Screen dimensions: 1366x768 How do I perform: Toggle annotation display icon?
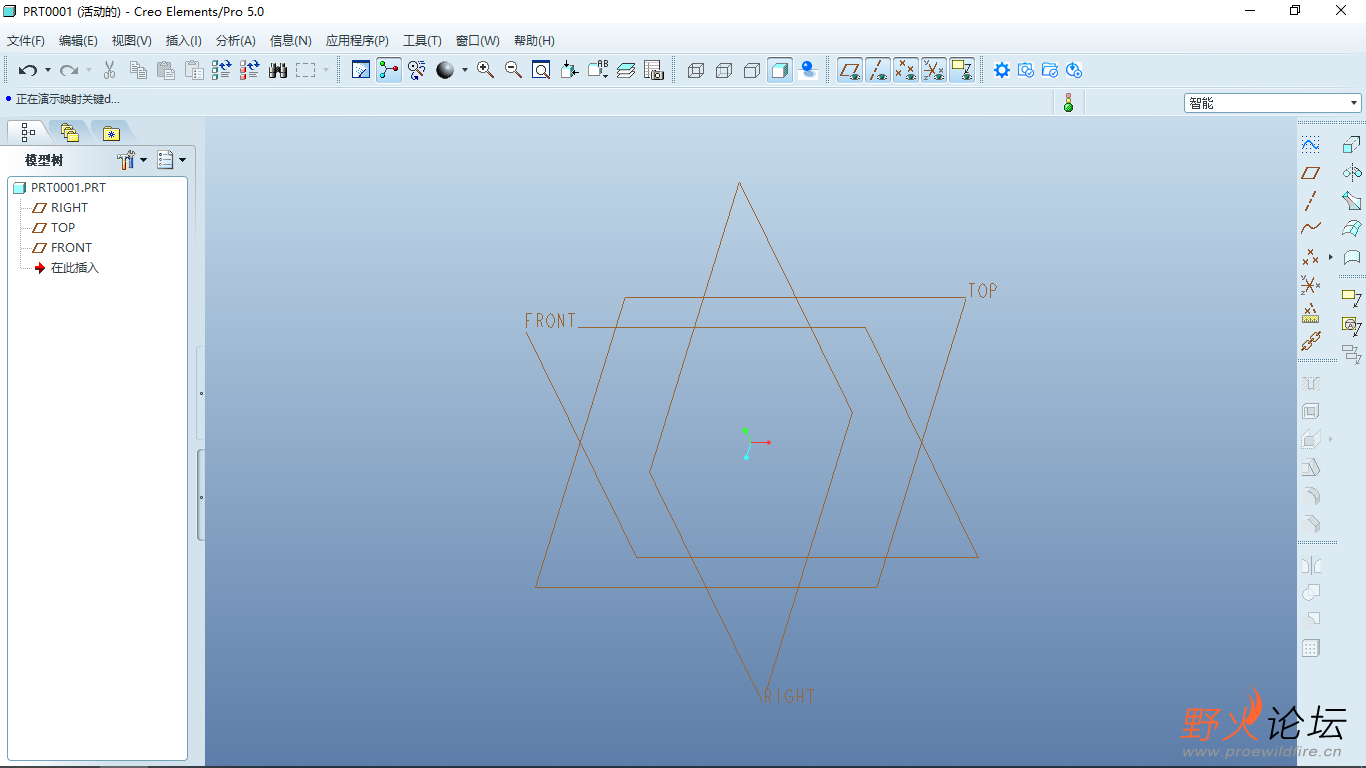pyautogui.click(x=962, y=70)
